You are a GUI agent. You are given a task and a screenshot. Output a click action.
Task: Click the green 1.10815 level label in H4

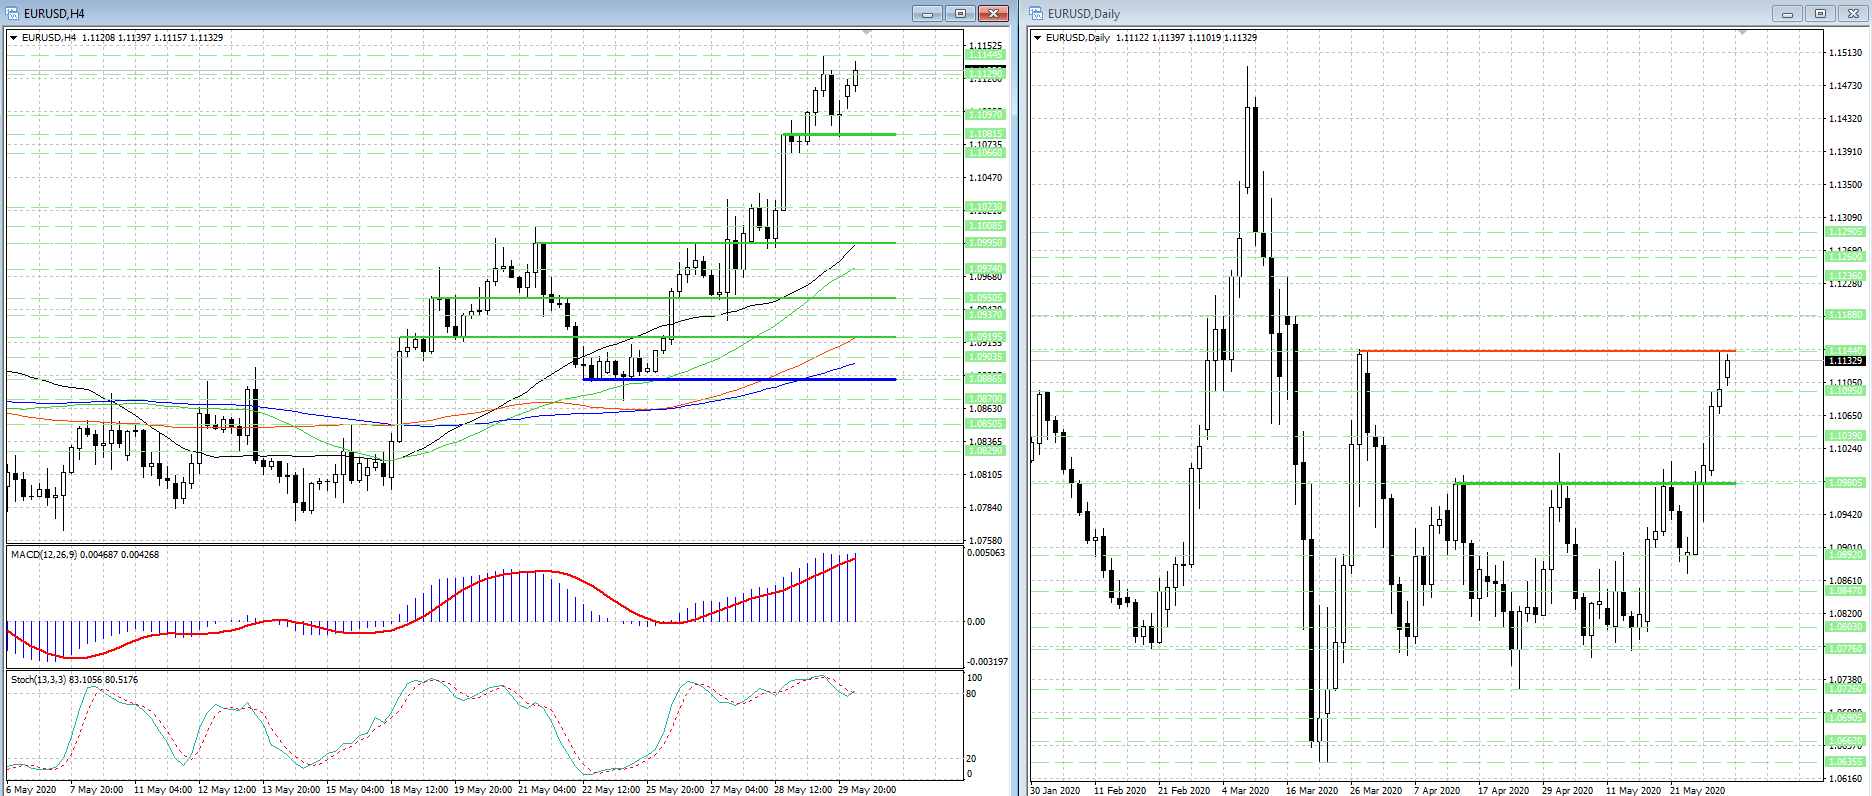coord(985,133)
